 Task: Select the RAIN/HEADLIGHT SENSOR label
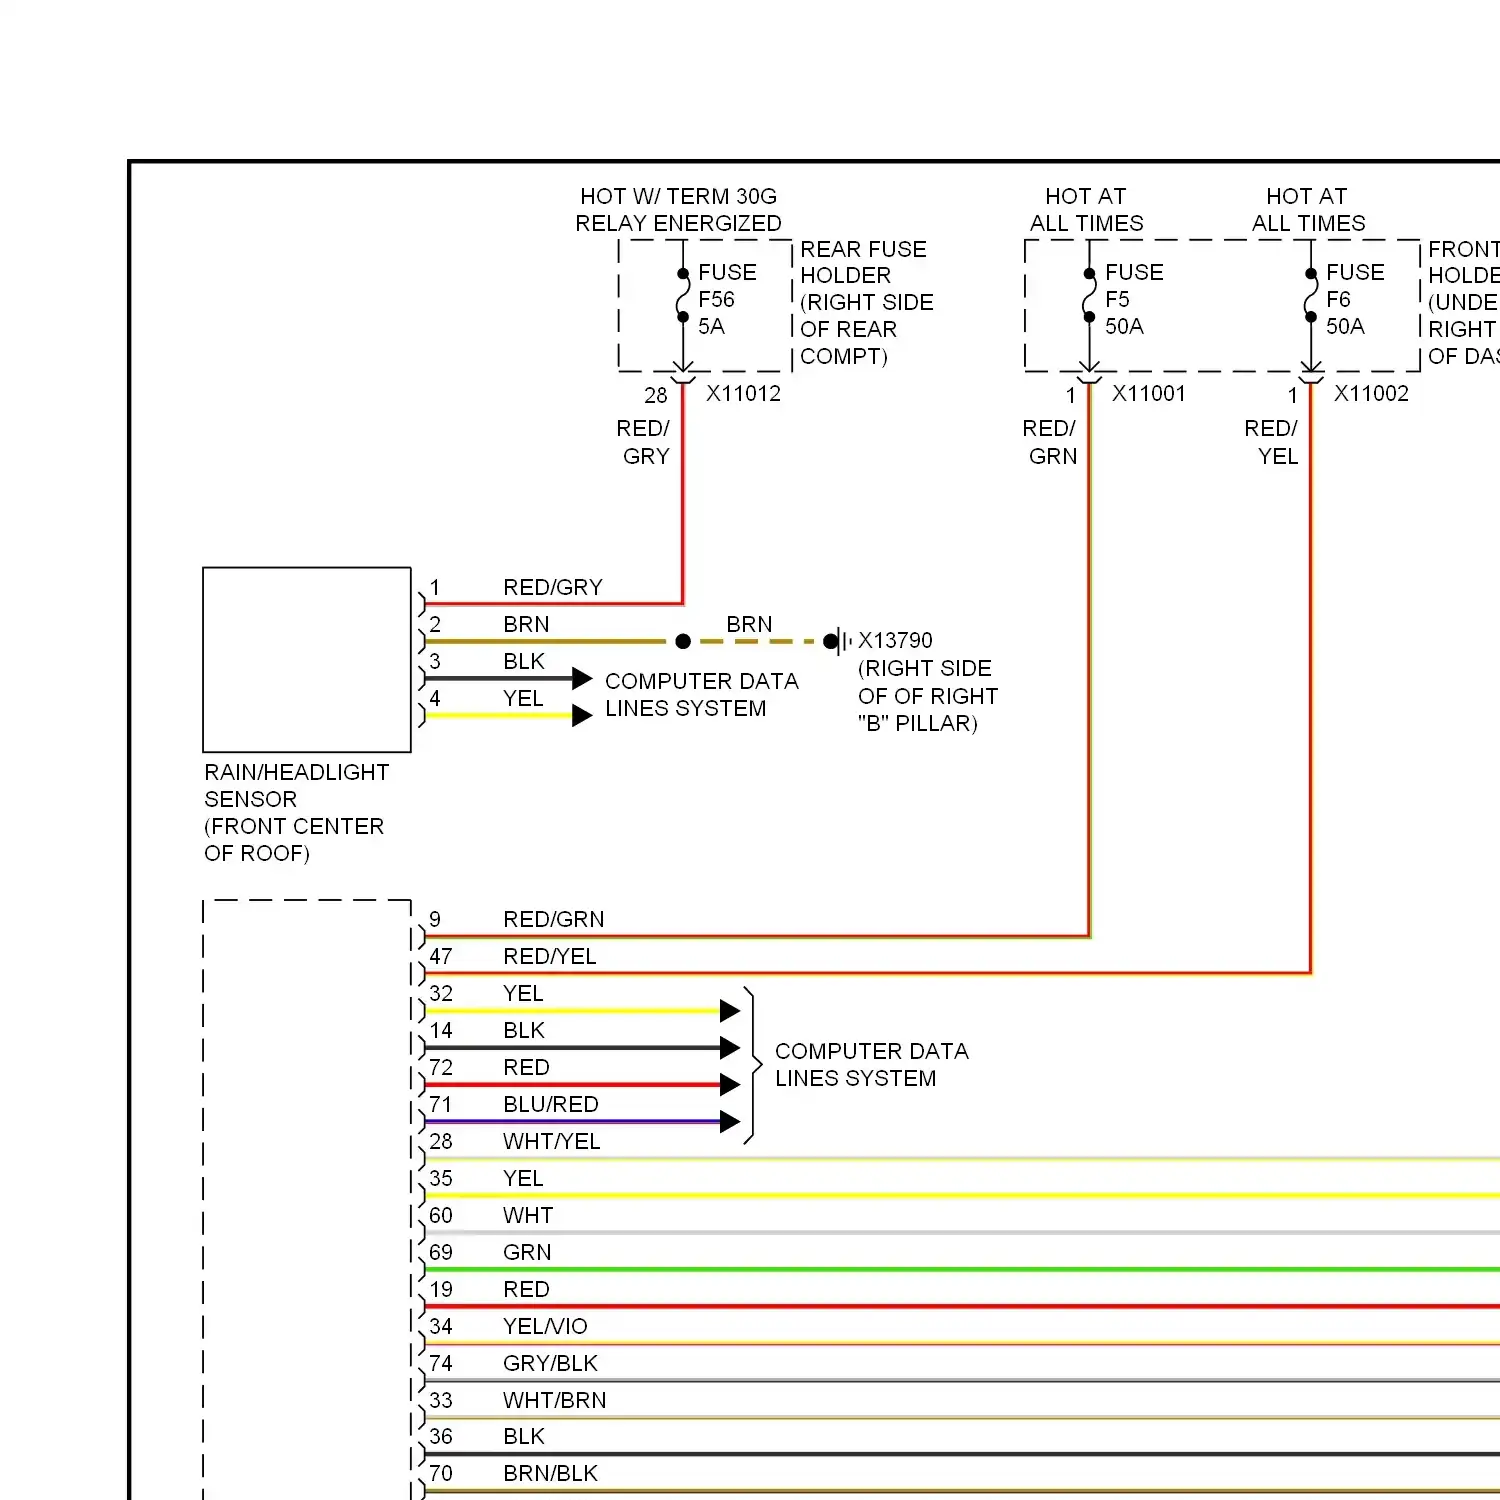tap(296, 812)
